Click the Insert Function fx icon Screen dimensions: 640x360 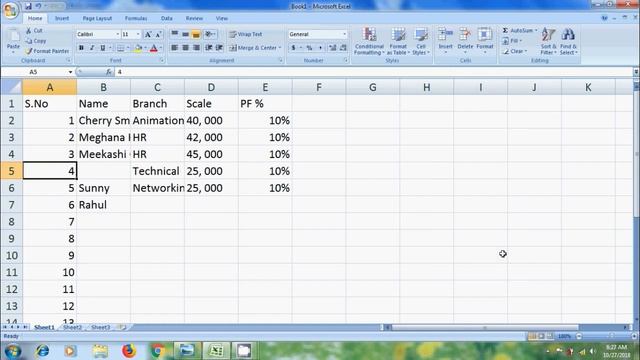[x=109, y=72]
